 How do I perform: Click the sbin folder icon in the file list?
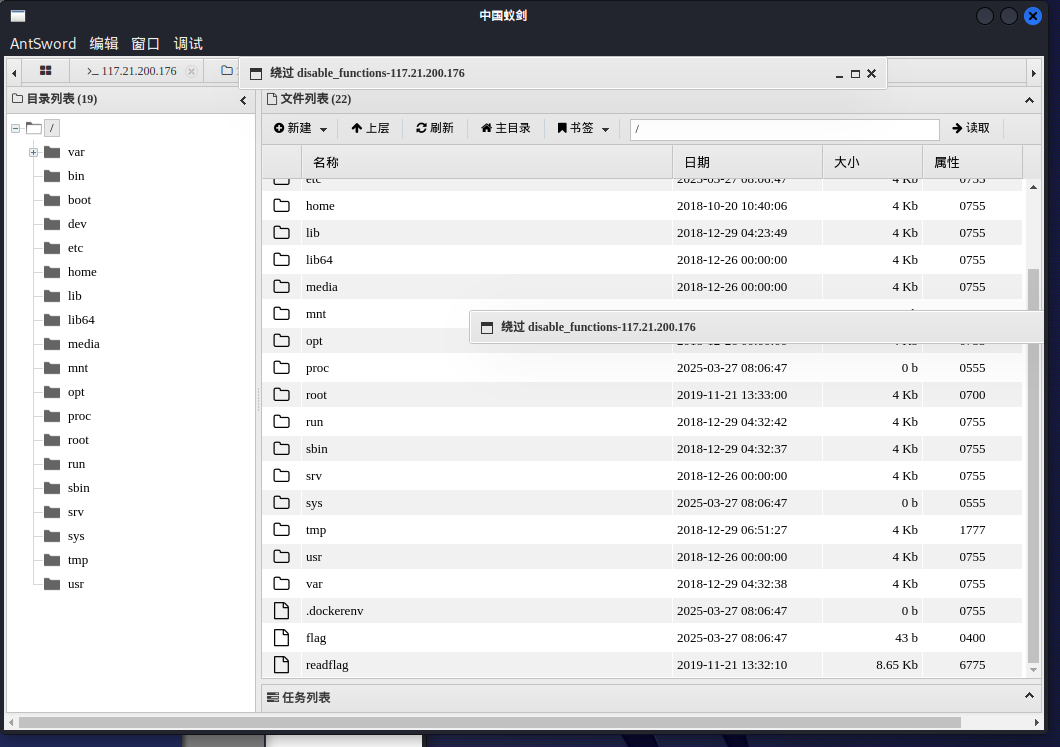(x=281, y=449)
